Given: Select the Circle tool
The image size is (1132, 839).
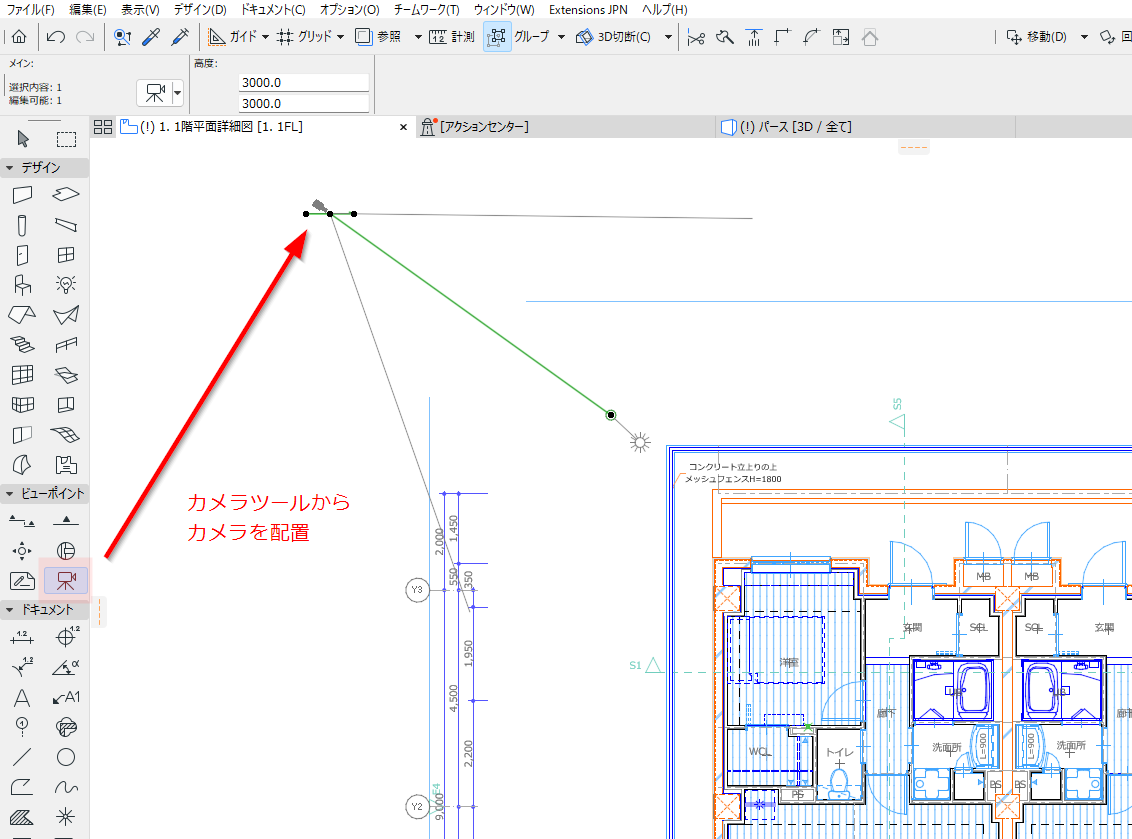Looking at the screenshot, I should [66, 757].
